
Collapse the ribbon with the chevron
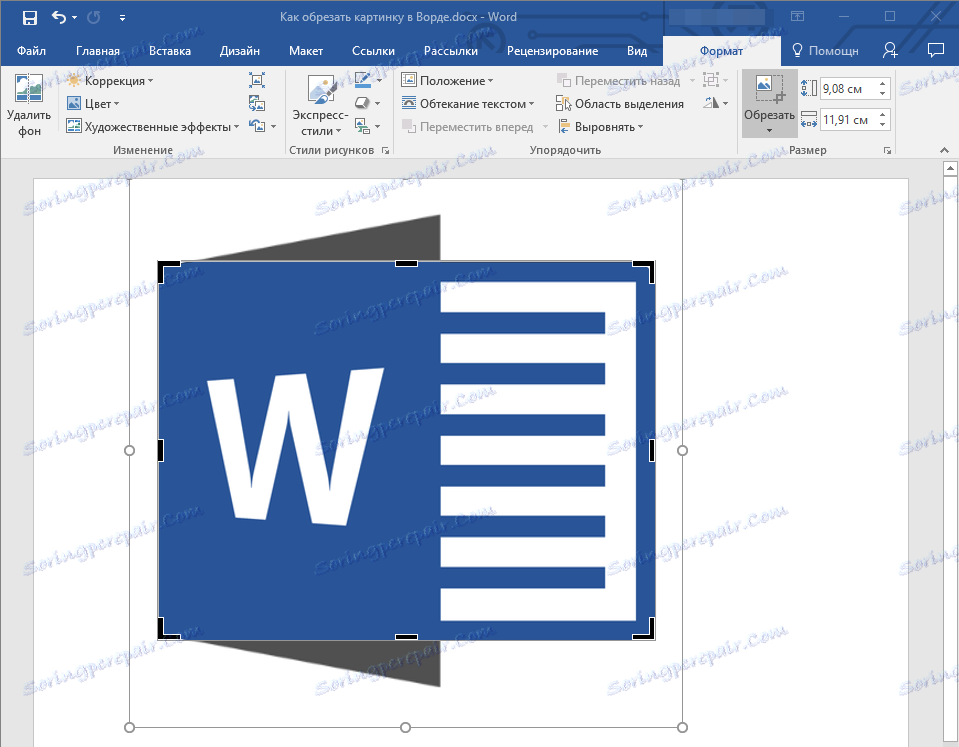(944, 150)
